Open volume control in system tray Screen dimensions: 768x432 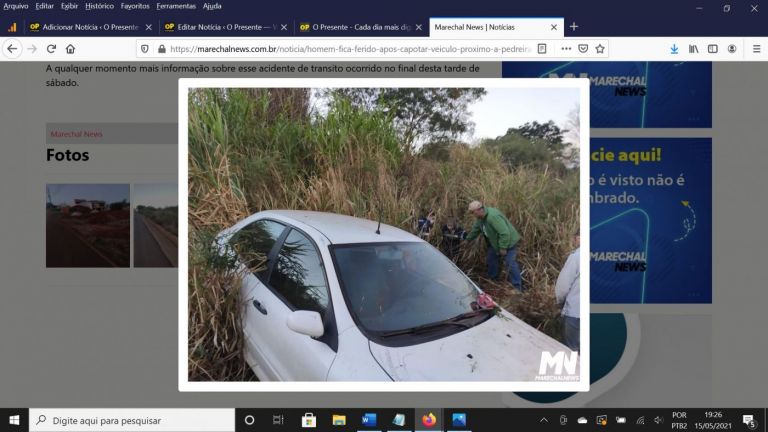tap(658, 420)
